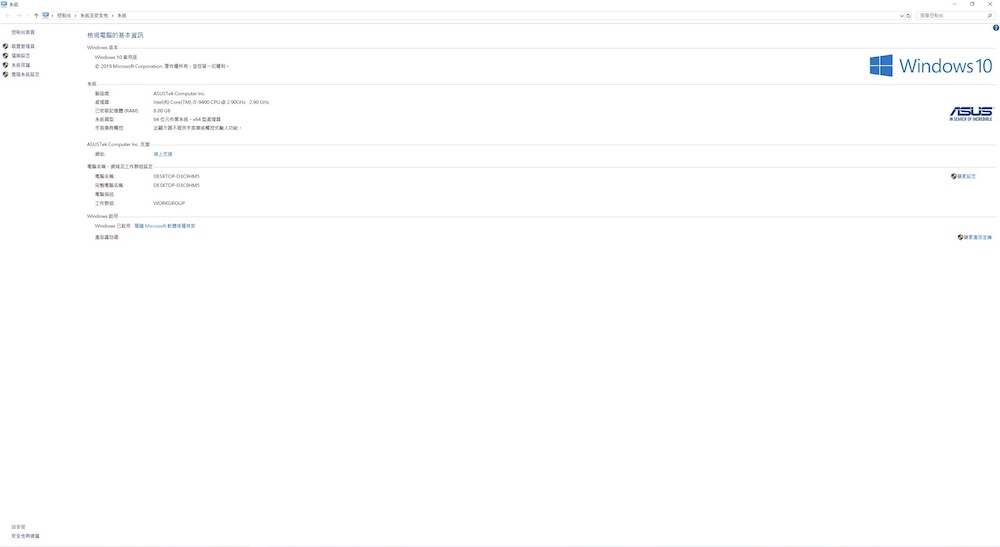
Task: Open Security and Maintenance (安全性與維護) link
Action: [26, 536]
